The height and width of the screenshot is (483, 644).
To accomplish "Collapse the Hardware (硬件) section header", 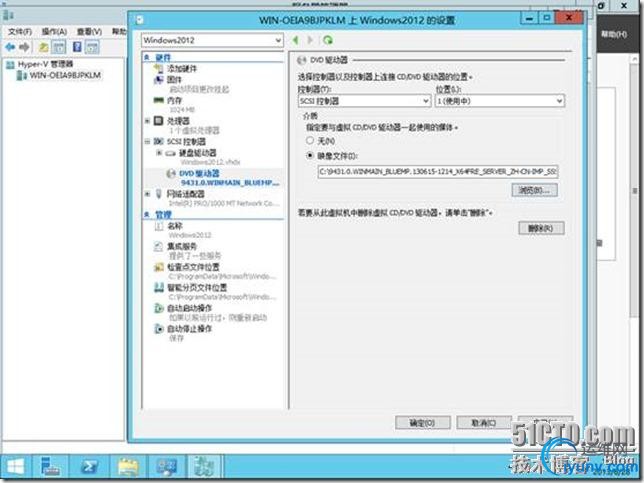I will pos(147,58).
